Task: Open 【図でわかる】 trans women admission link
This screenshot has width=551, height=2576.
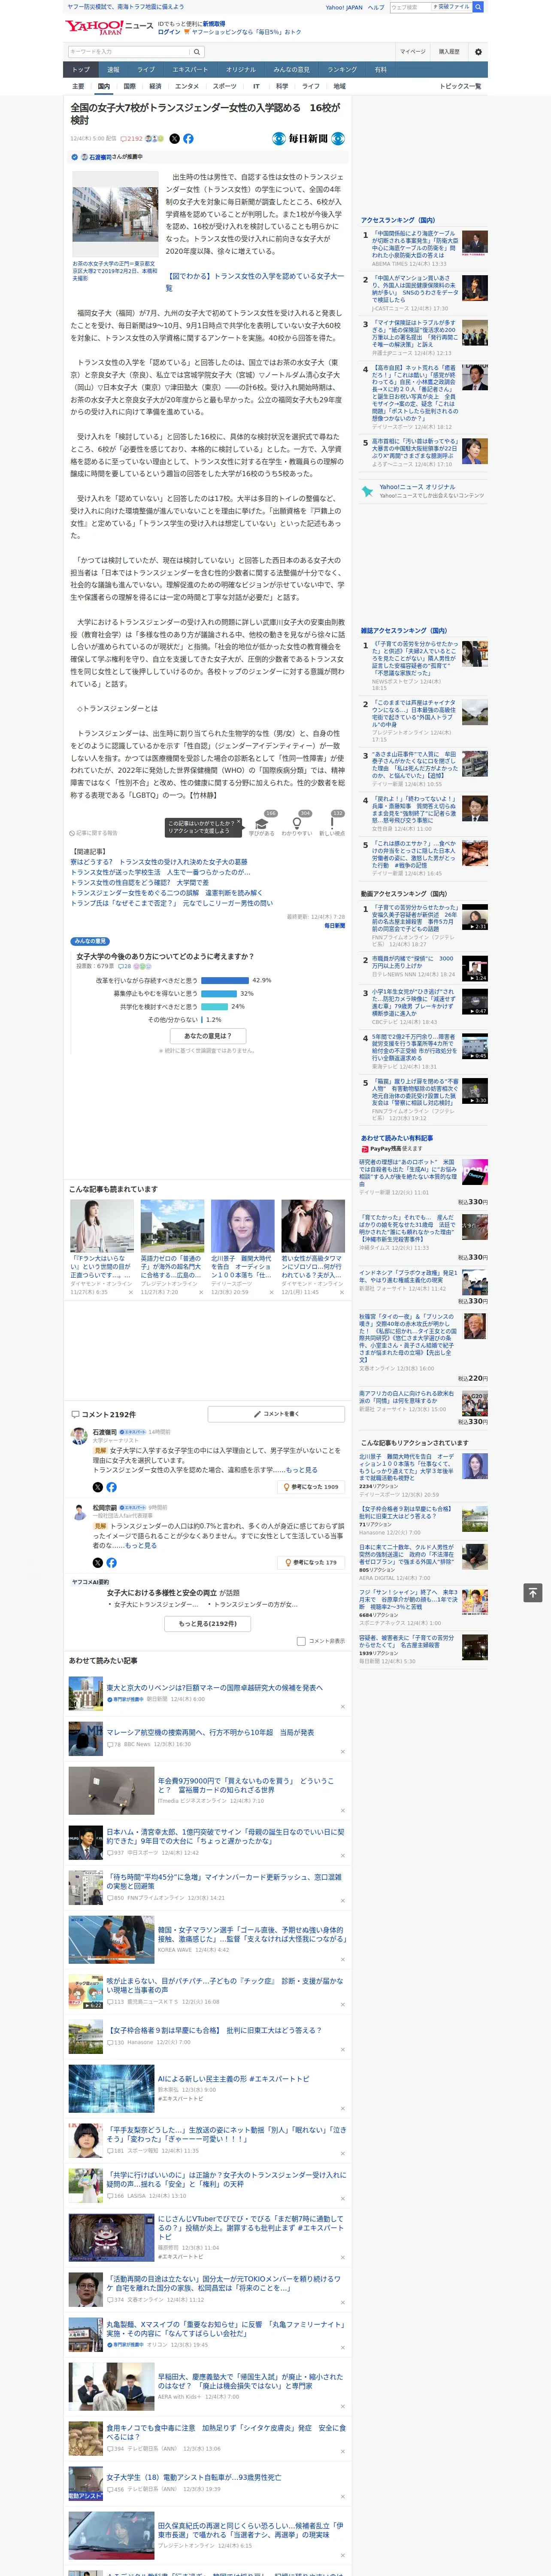Action: coord(254,282)
